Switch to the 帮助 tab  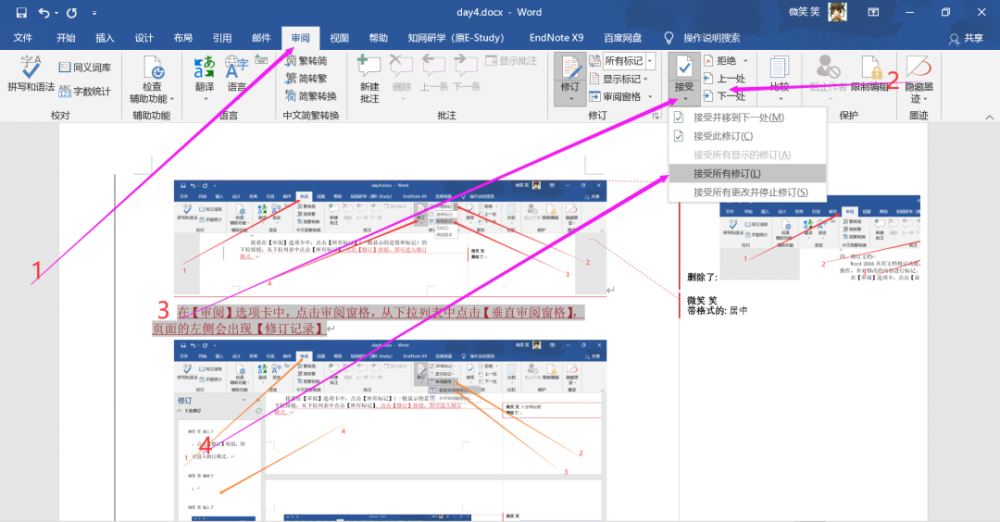(378, 38)
